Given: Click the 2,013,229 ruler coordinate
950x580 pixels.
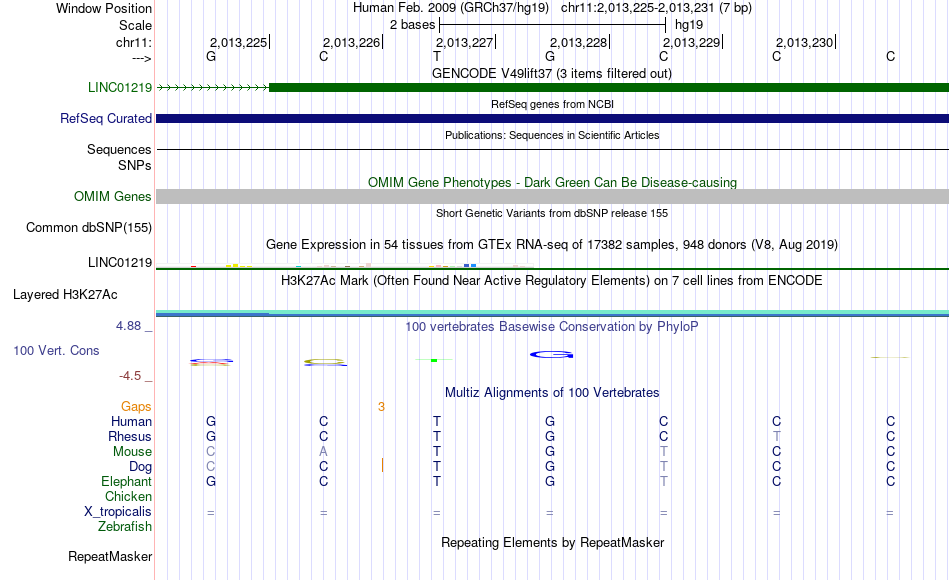Looking at the screenshot, I should (x=692, y=42).
